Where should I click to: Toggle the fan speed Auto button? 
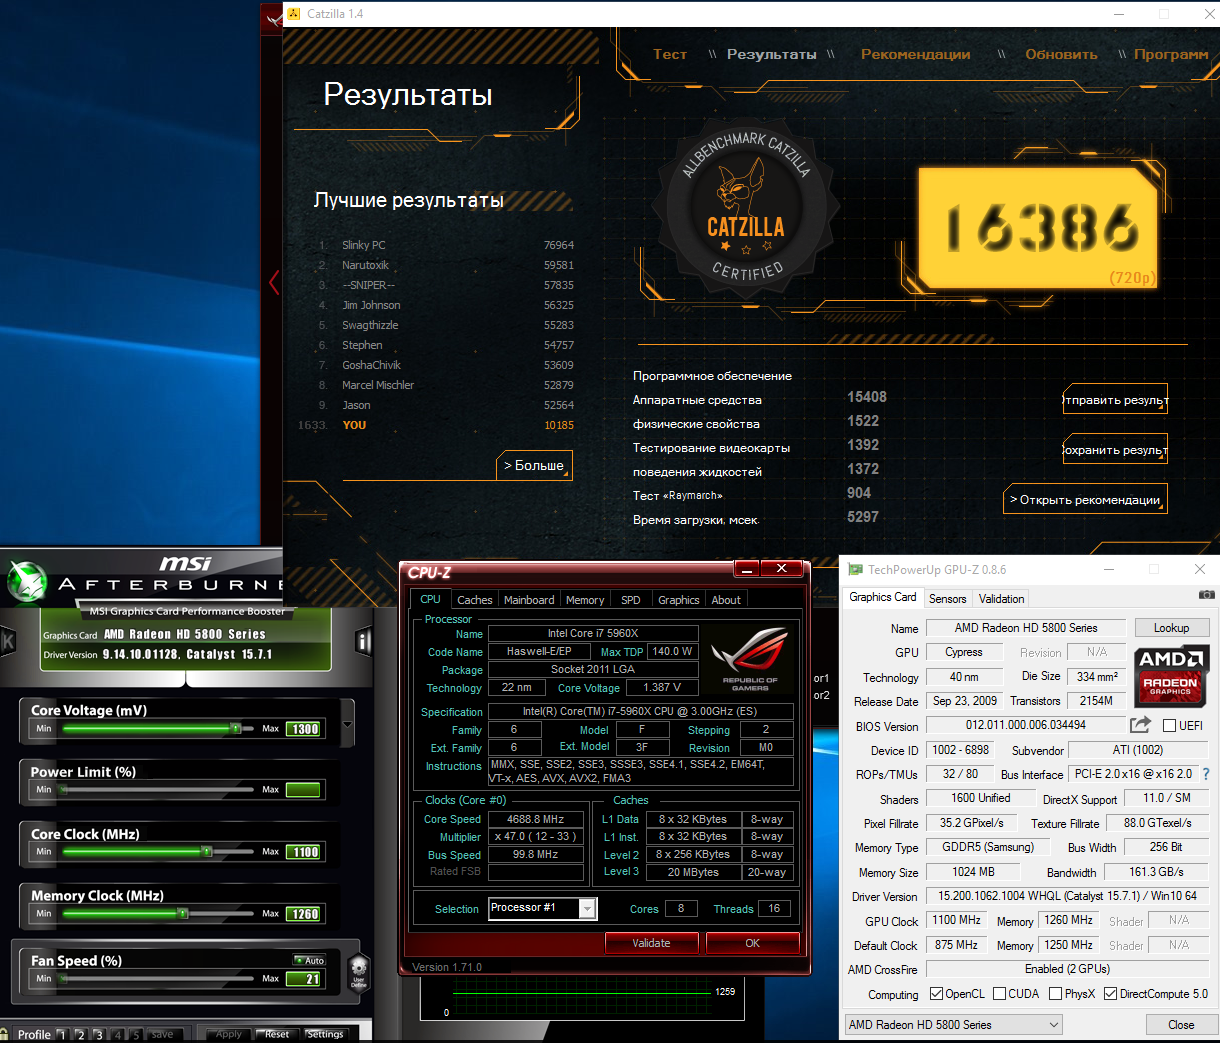click(310, 960)
